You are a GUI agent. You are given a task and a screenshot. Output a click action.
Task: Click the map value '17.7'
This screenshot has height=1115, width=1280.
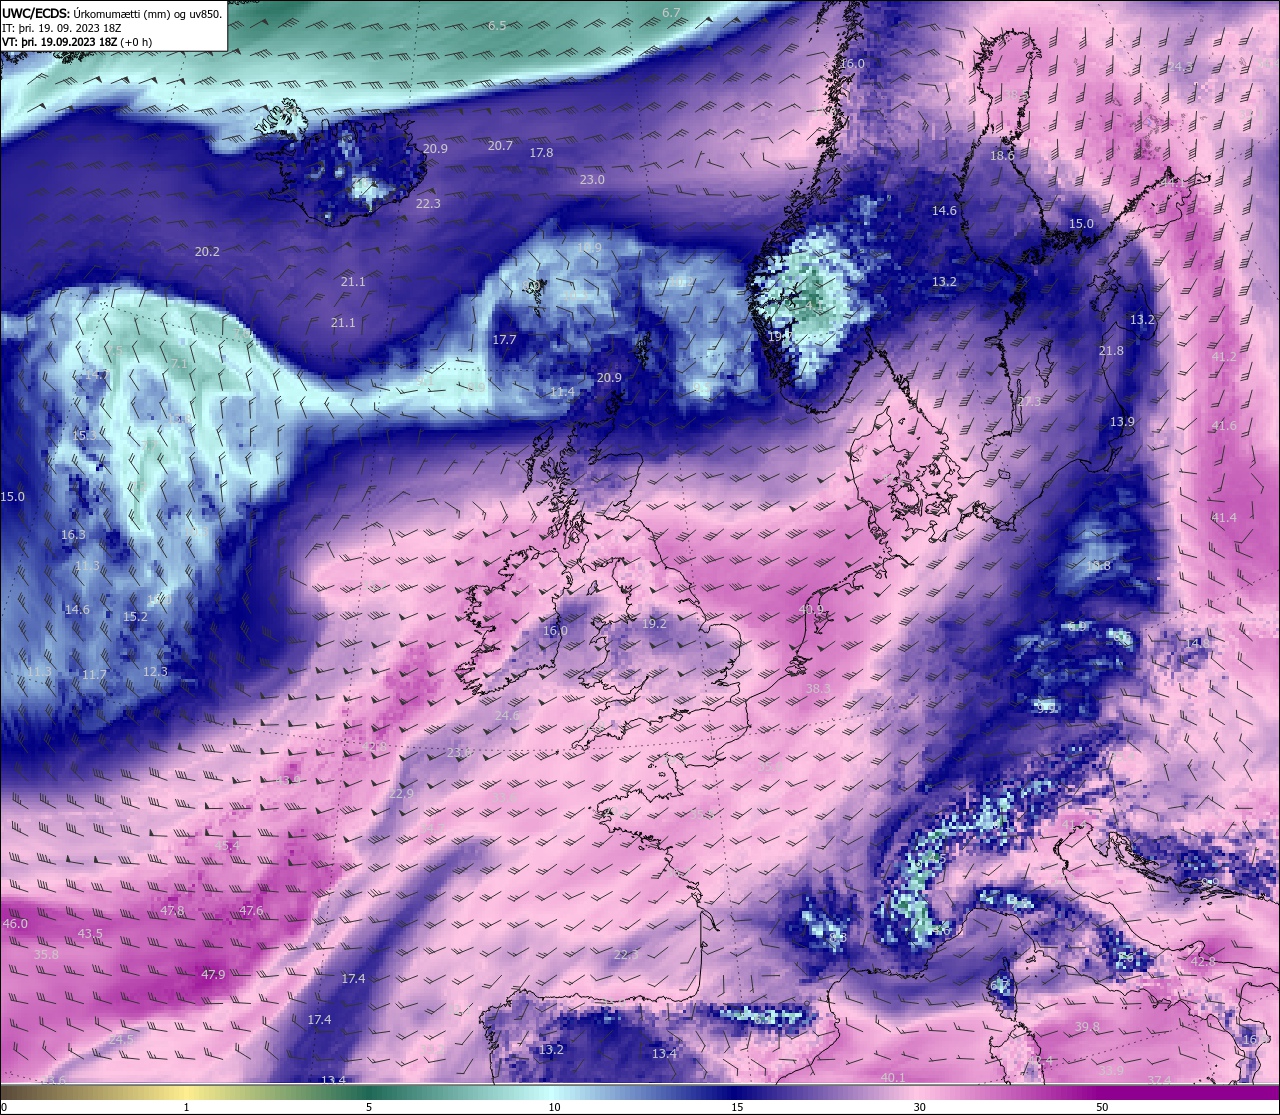click(x=504, y=340)
